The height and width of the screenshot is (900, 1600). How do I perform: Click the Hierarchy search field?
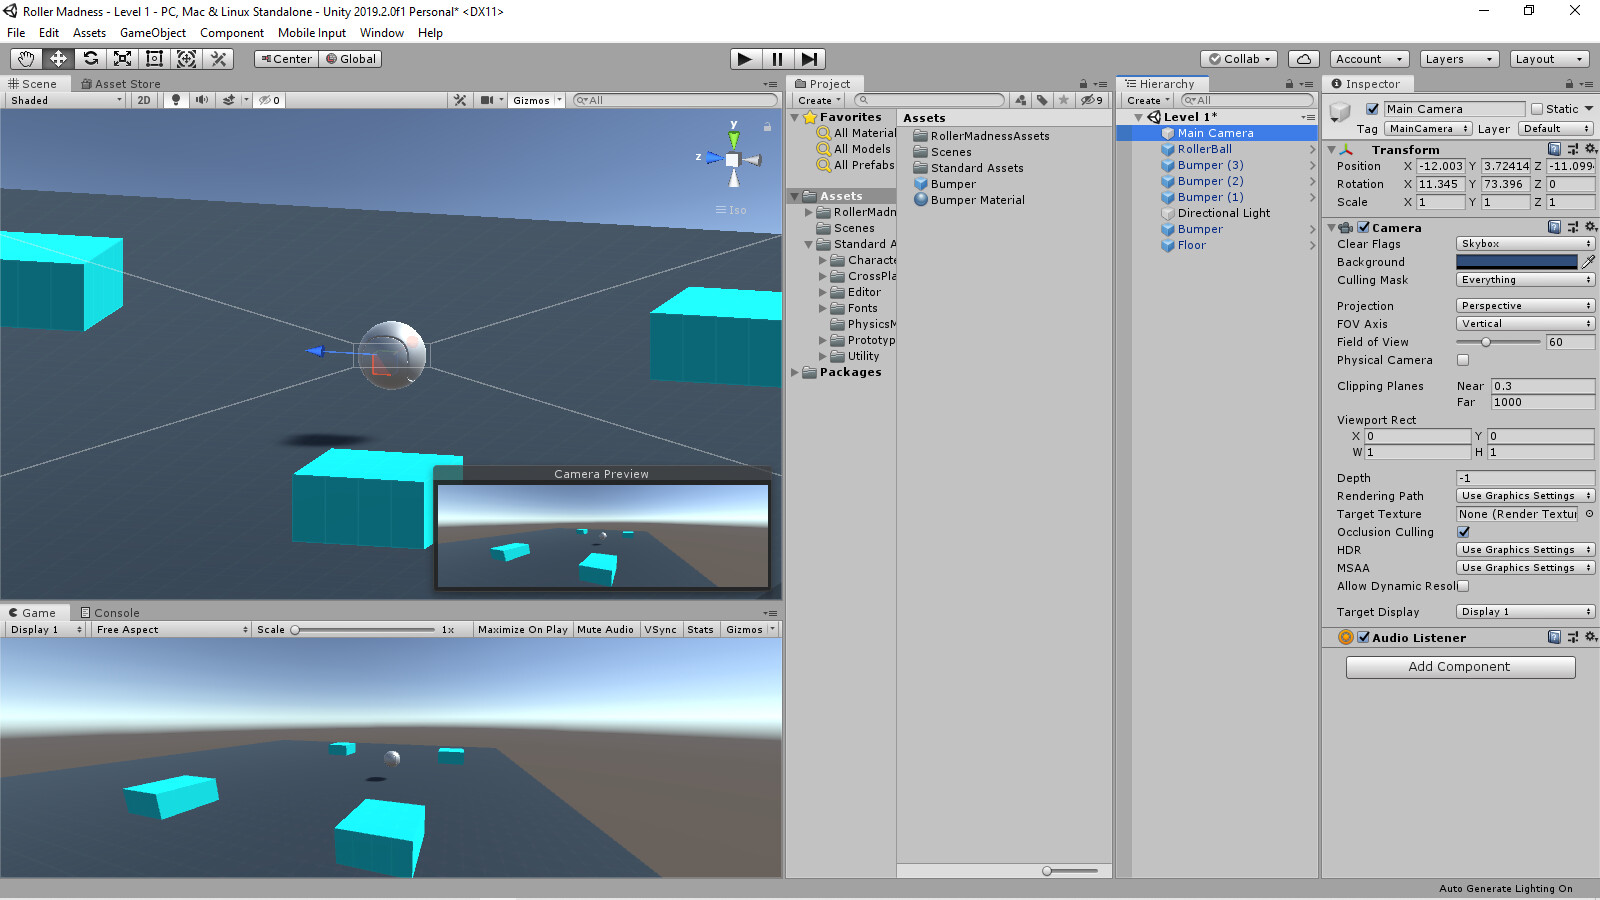point(1247,100)
